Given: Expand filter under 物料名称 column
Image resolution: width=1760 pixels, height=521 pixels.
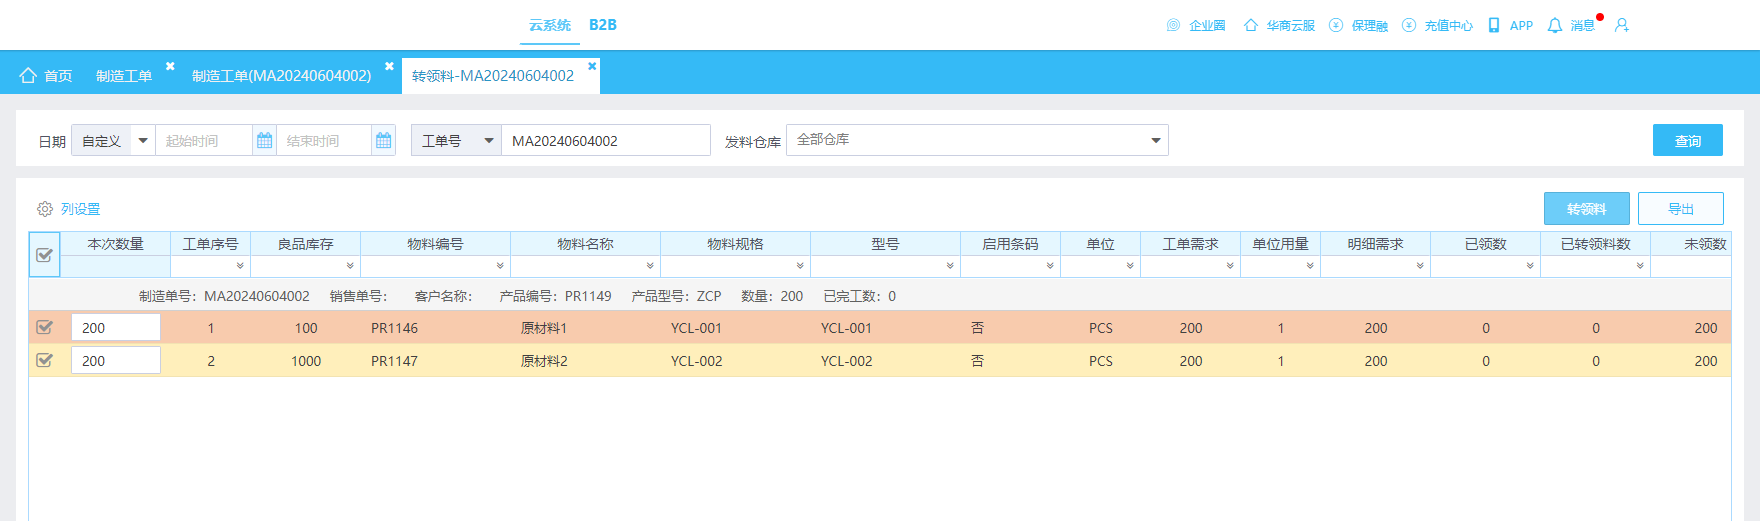Looking at the screenshot, I should [x=650, y=266].
